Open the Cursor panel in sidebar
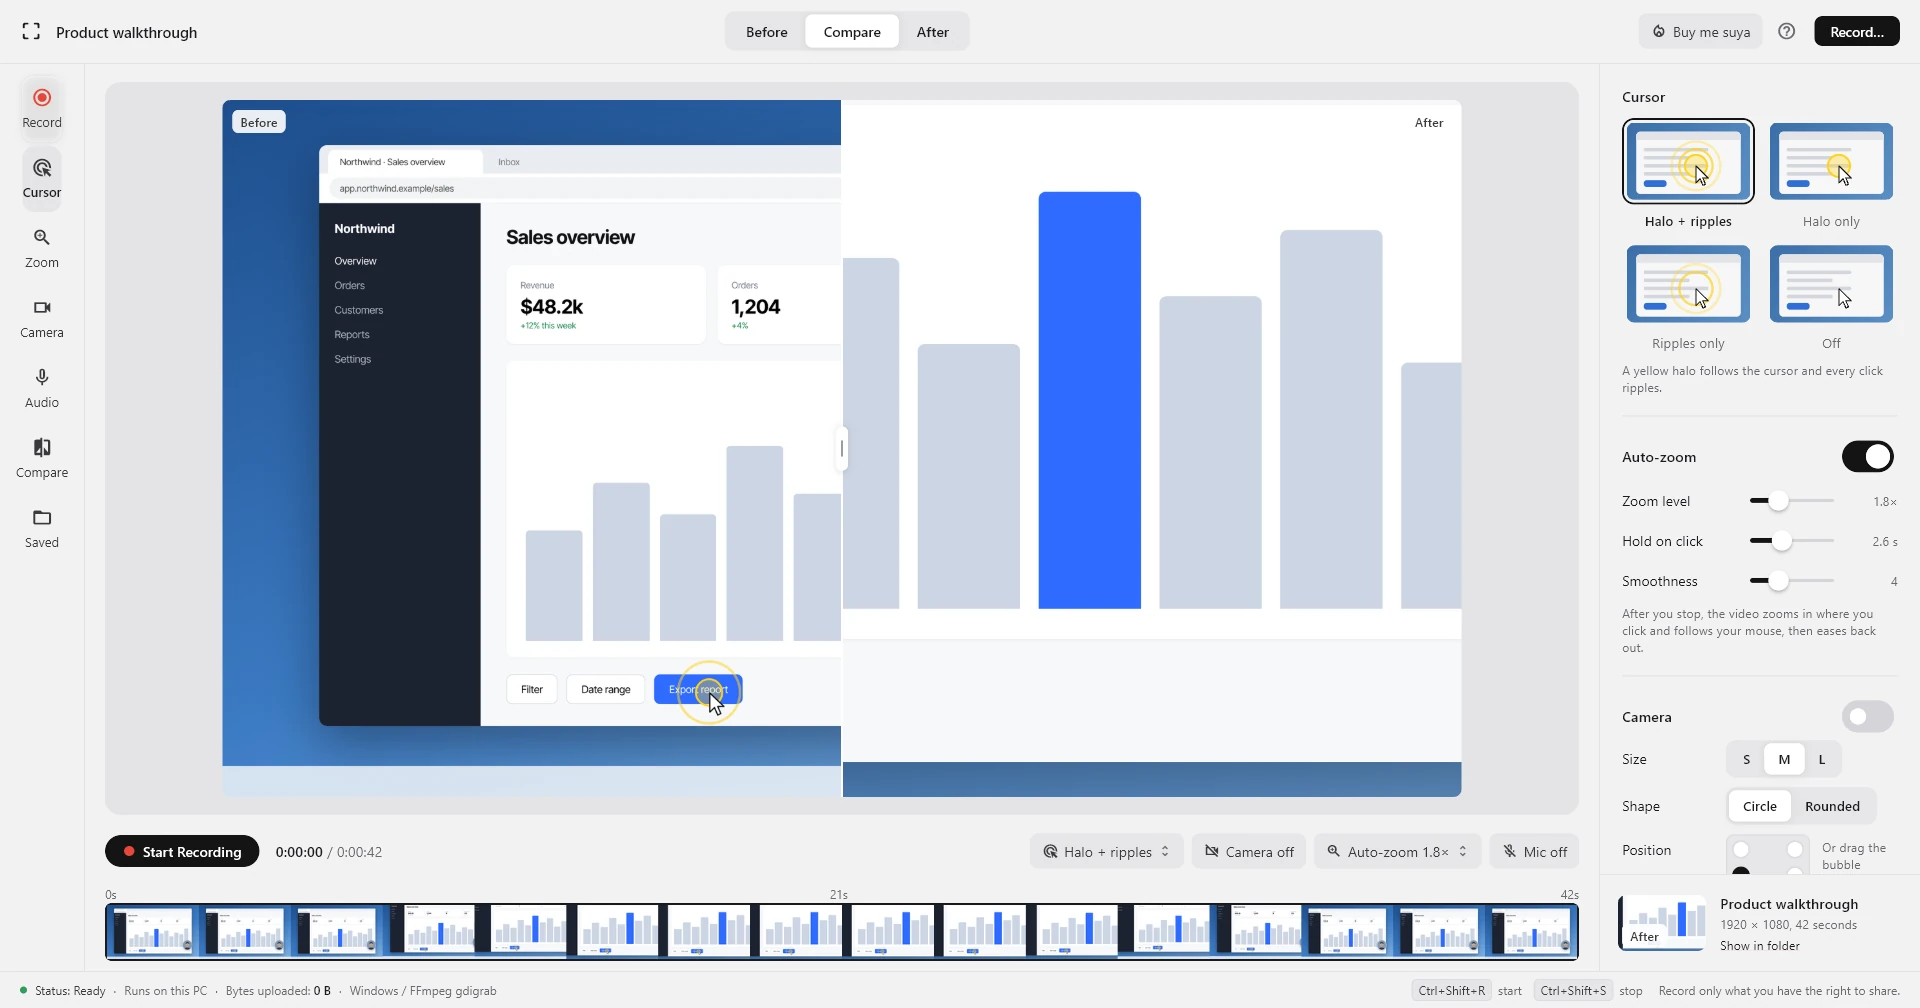 [x=42, y=177]
